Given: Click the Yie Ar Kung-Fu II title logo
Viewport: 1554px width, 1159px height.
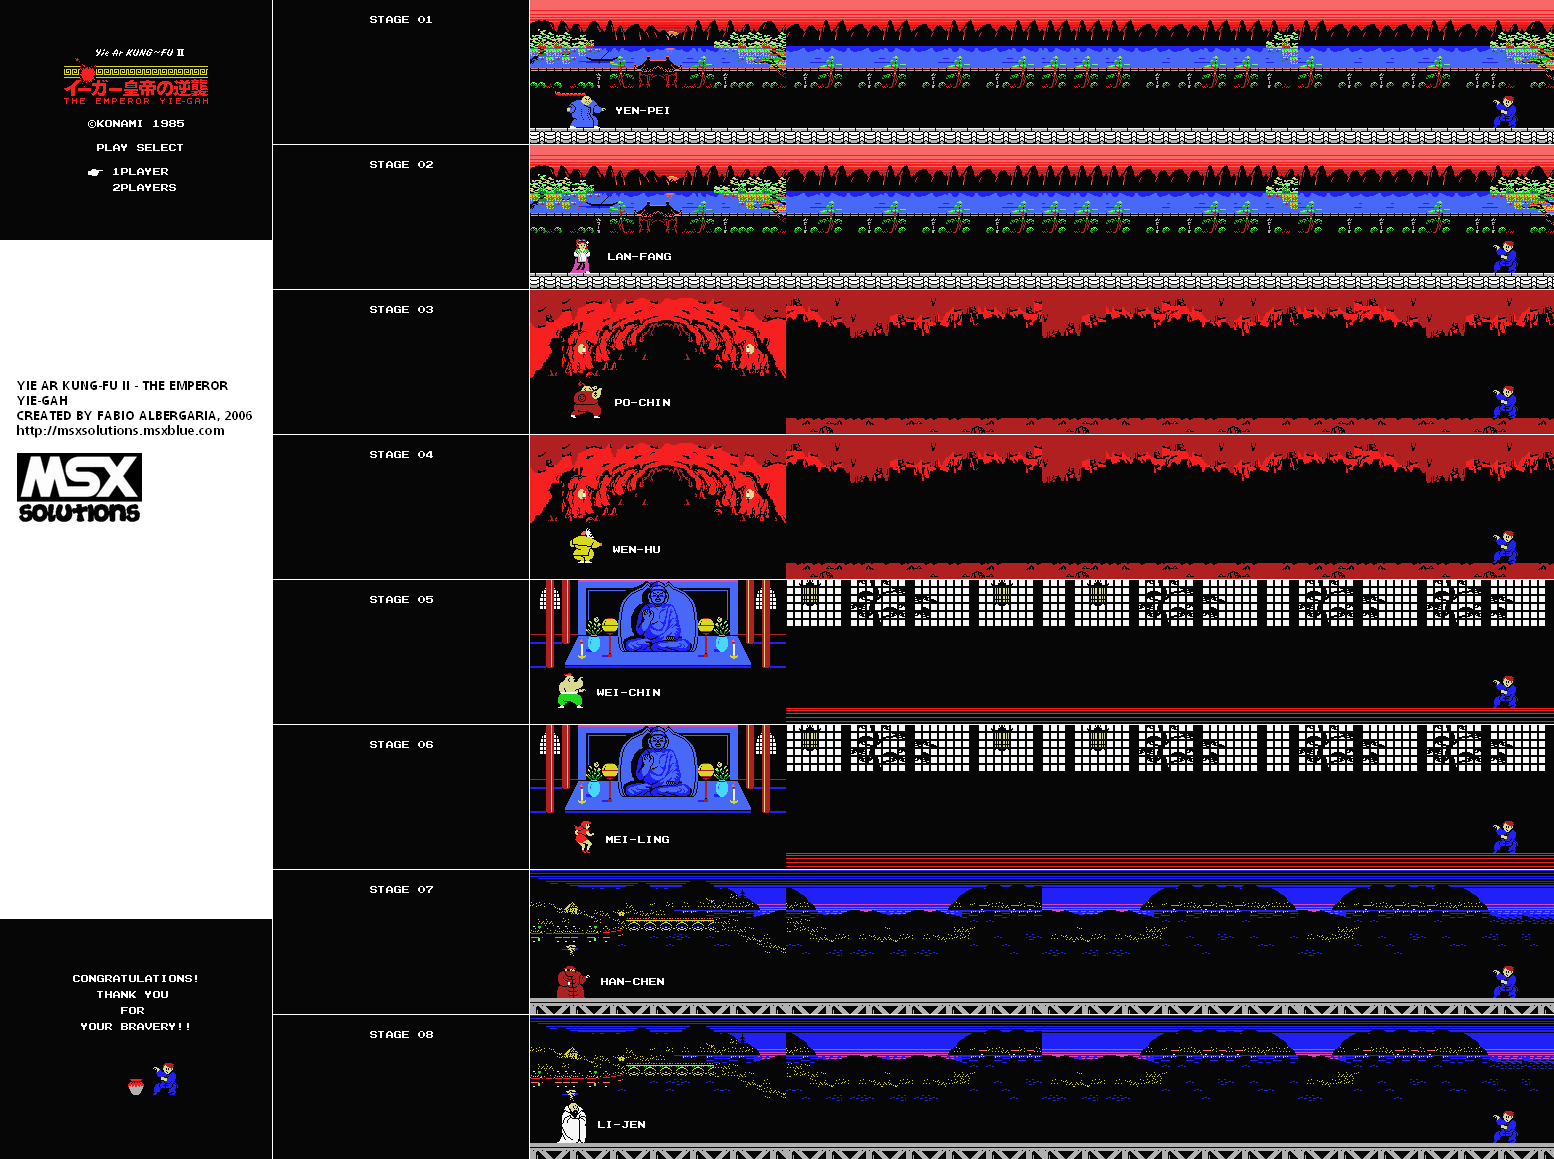Looking at the screenshot, I should point(136,80).
